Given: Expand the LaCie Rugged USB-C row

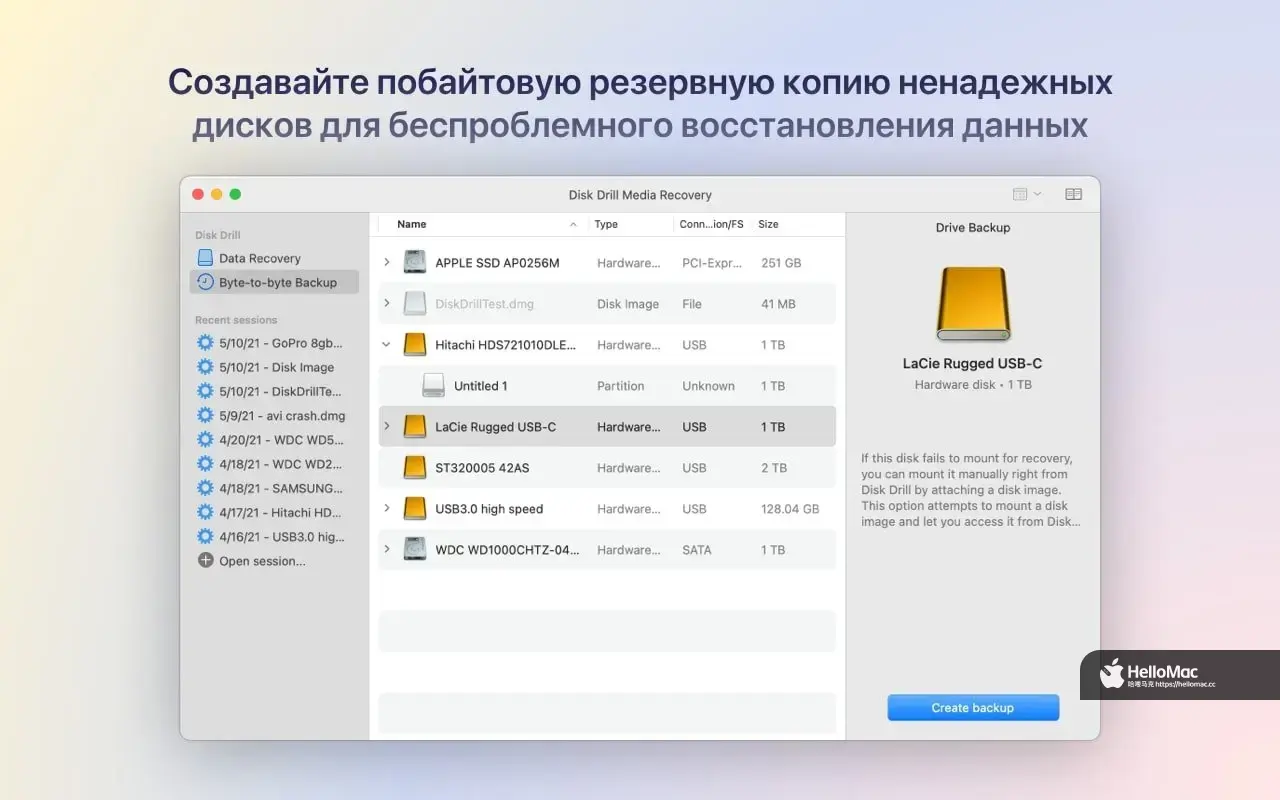Looking at the screenshot, I should click(x=387, y=427).
